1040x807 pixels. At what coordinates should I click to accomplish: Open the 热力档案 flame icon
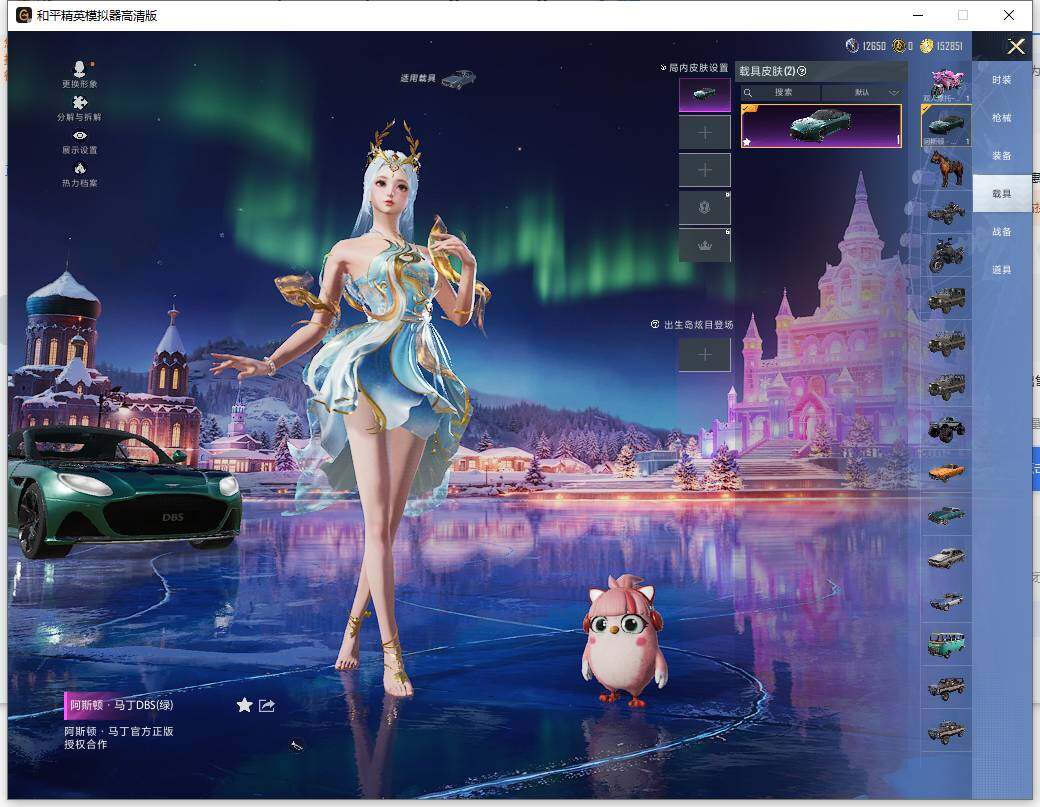point(80,168)
